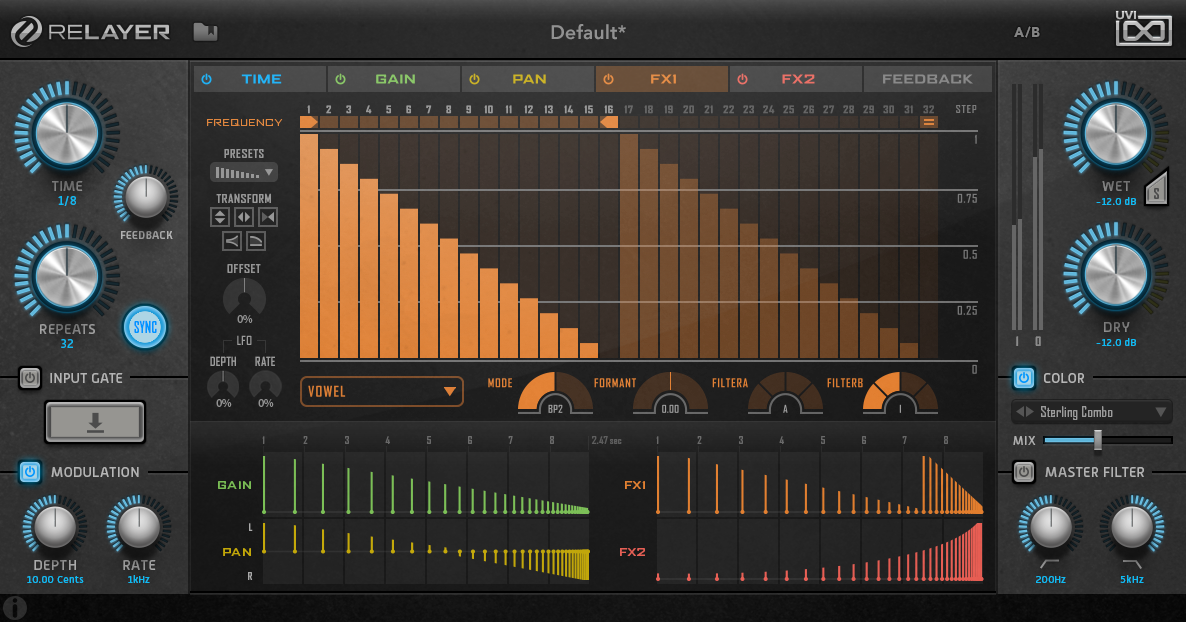This screenshot has width=1186, height=622.
Task: Switch to the FX2 tab
Action: coord(796,79)
